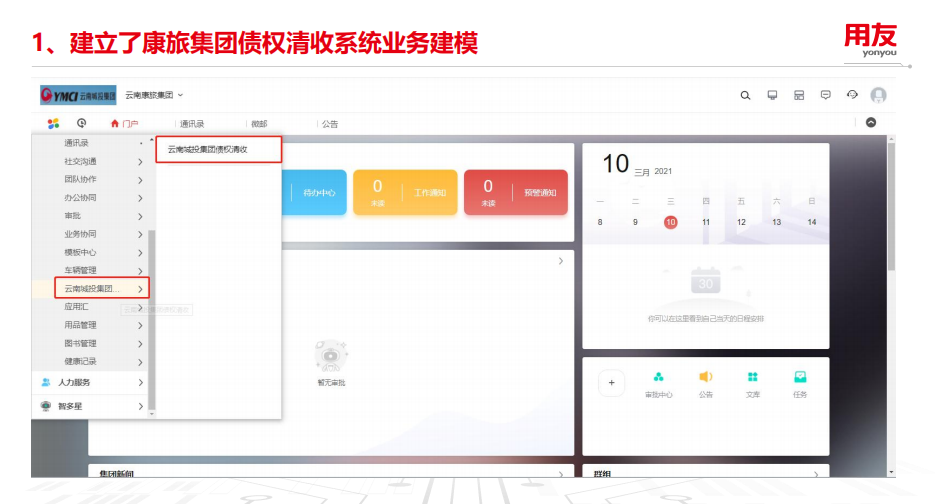The width and height of the screenshot is (935, 504).
Task: Open the approval panel chevron arrow
Action: point(561,261)
